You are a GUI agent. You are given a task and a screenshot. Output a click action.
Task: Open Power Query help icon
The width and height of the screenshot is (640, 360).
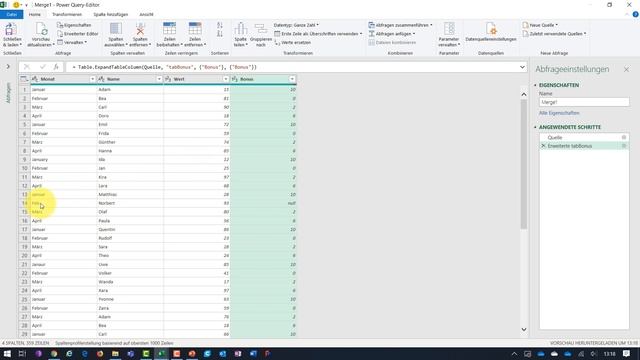(636, 14)
